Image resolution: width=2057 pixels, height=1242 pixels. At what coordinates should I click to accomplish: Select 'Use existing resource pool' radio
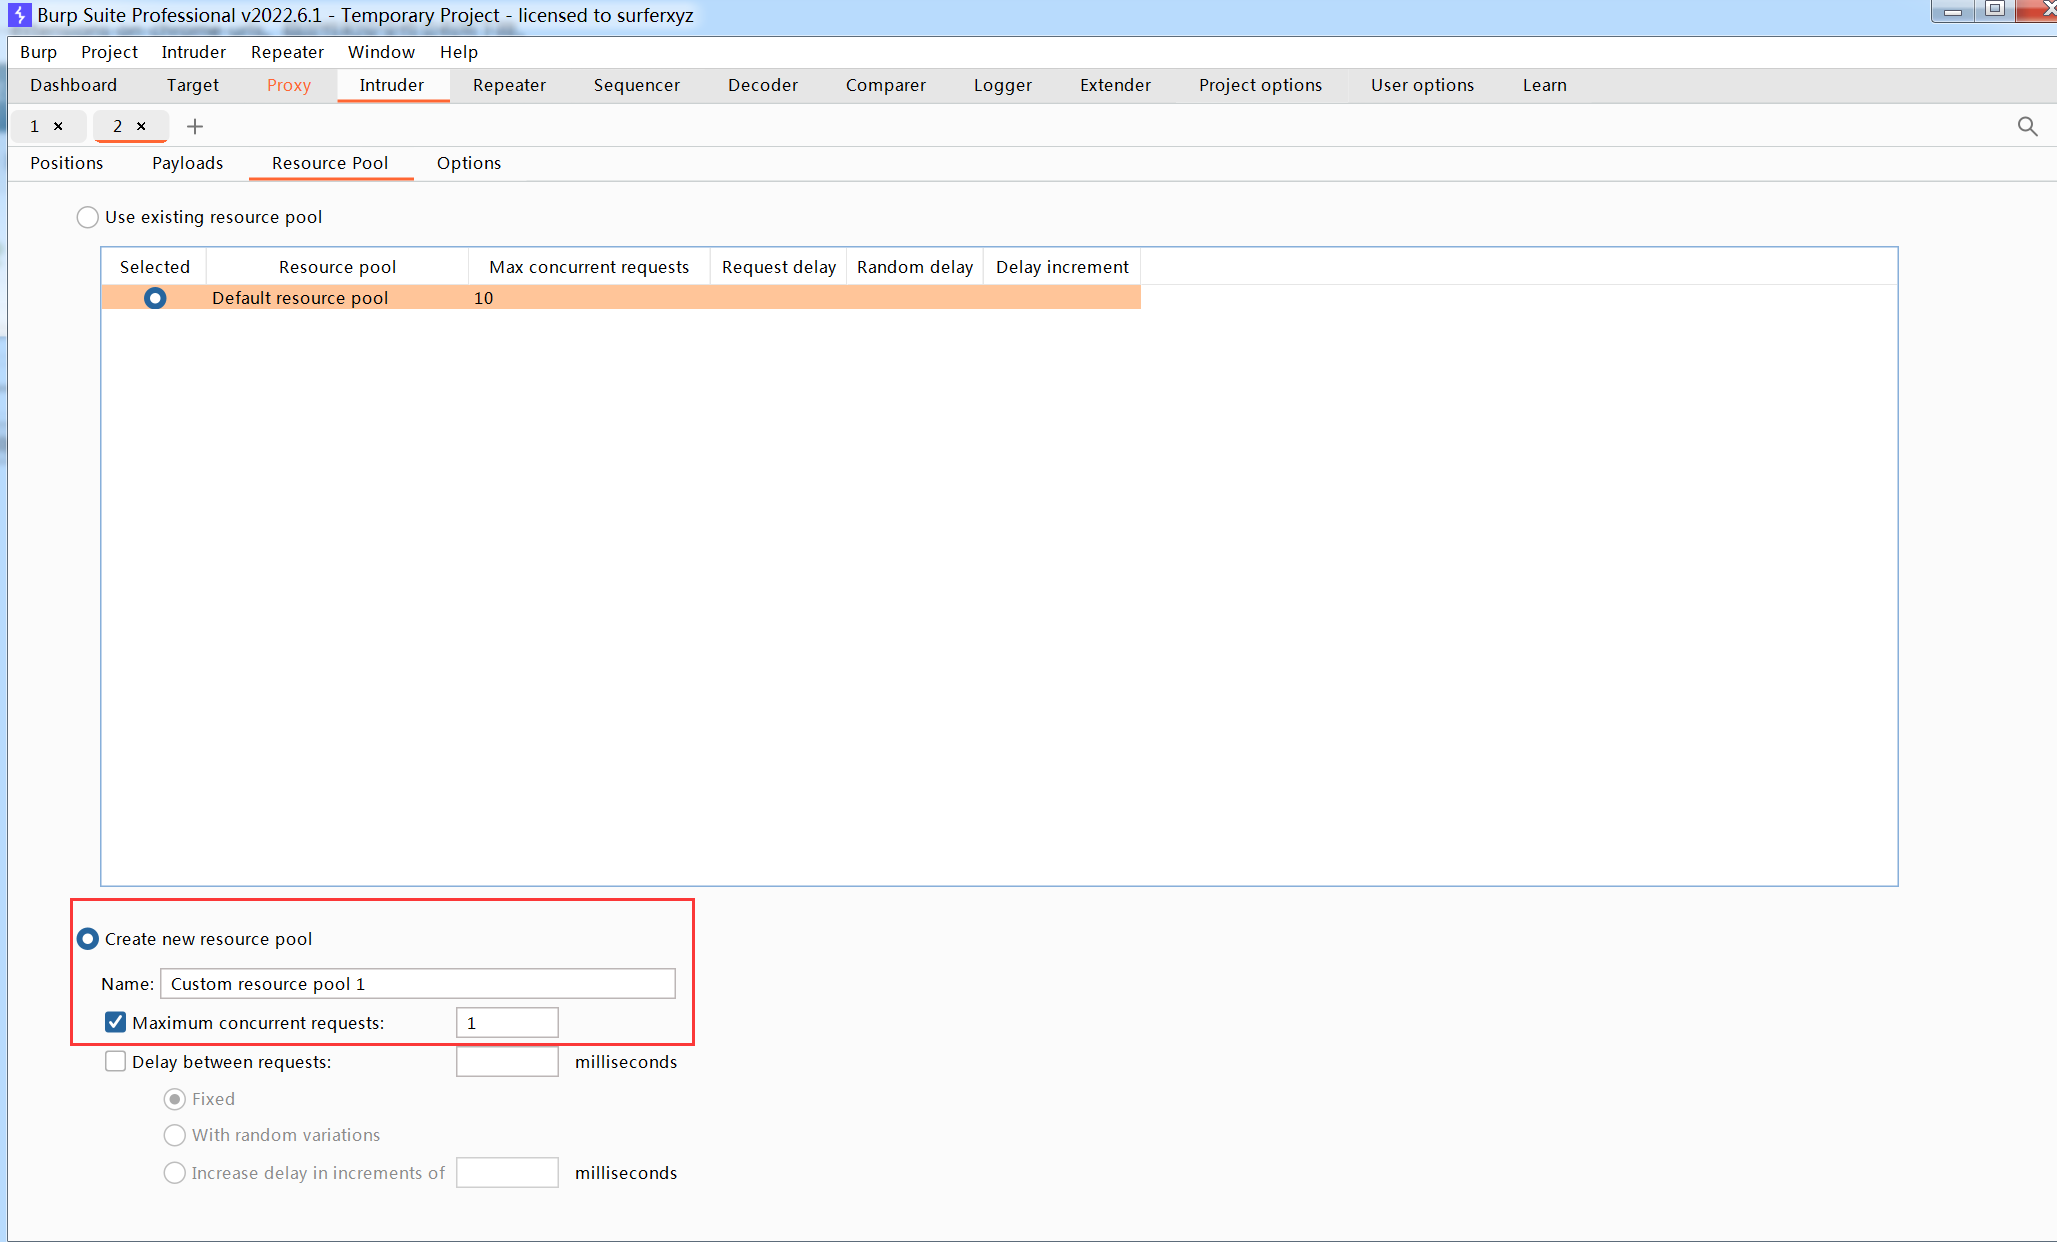click(88, 217)
